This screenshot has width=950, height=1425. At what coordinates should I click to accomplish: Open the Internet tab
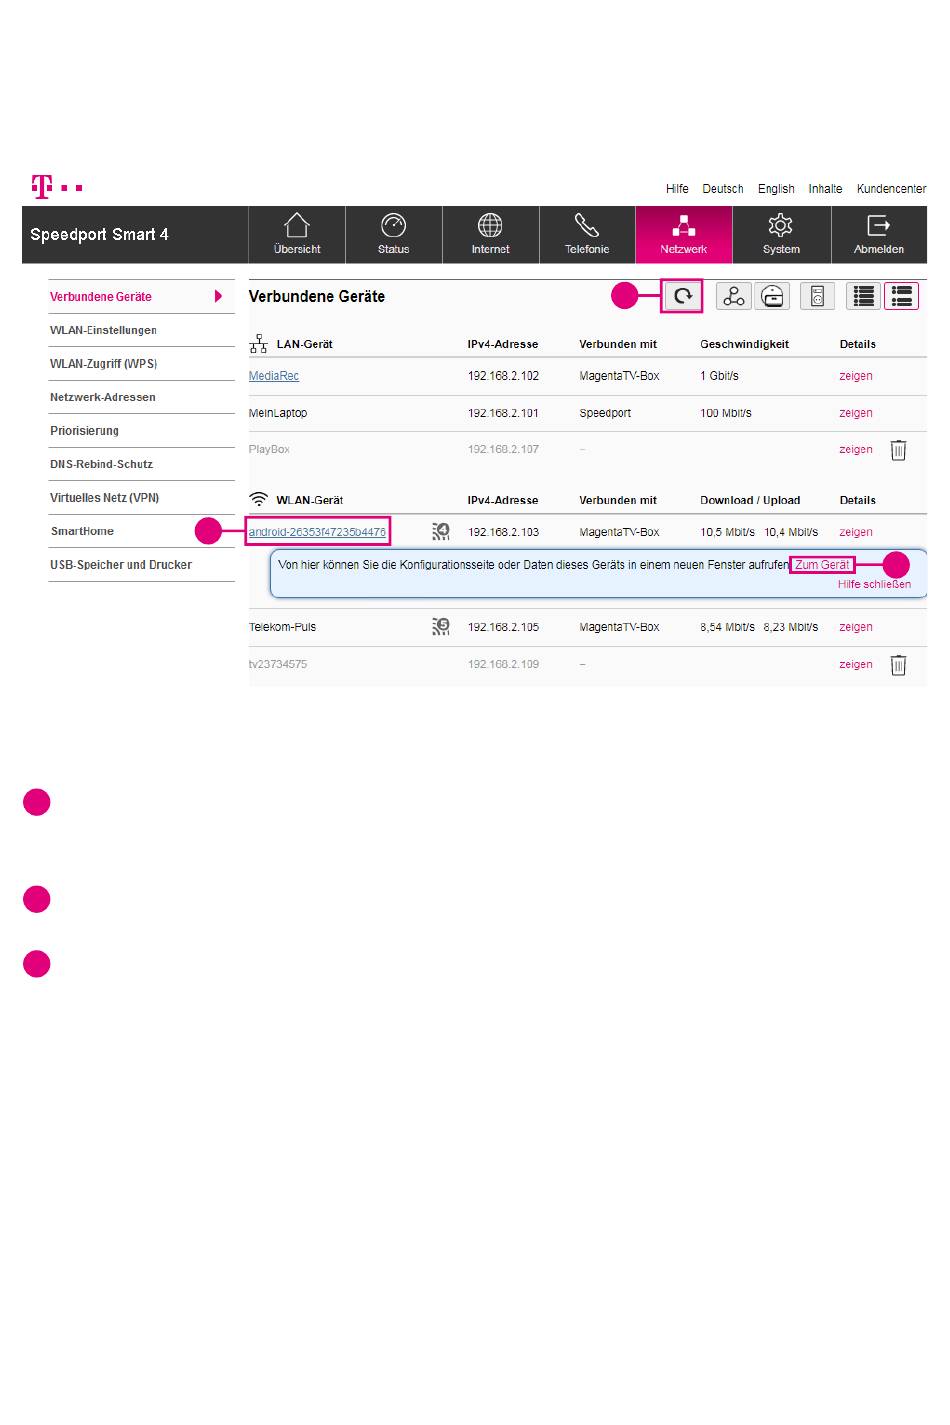coord(490,235)
